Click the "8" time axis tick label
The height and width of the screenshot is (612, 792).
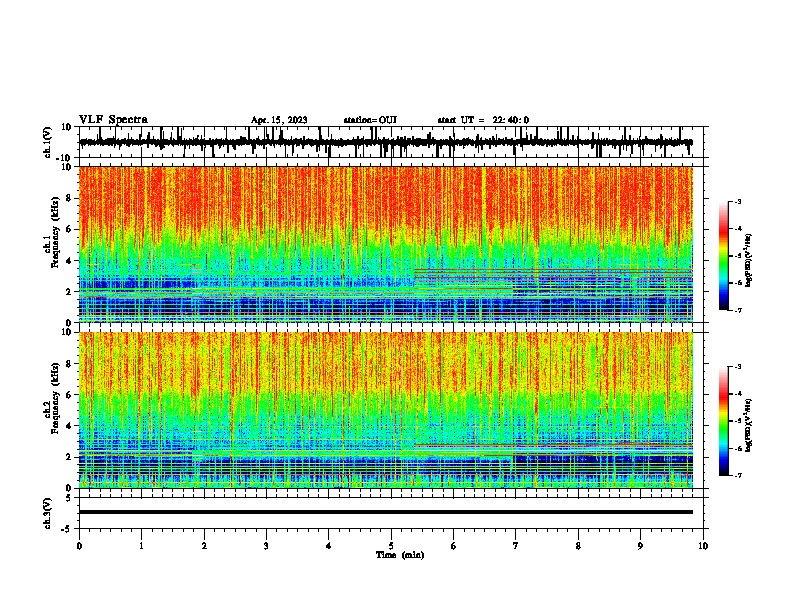(578, 546)
